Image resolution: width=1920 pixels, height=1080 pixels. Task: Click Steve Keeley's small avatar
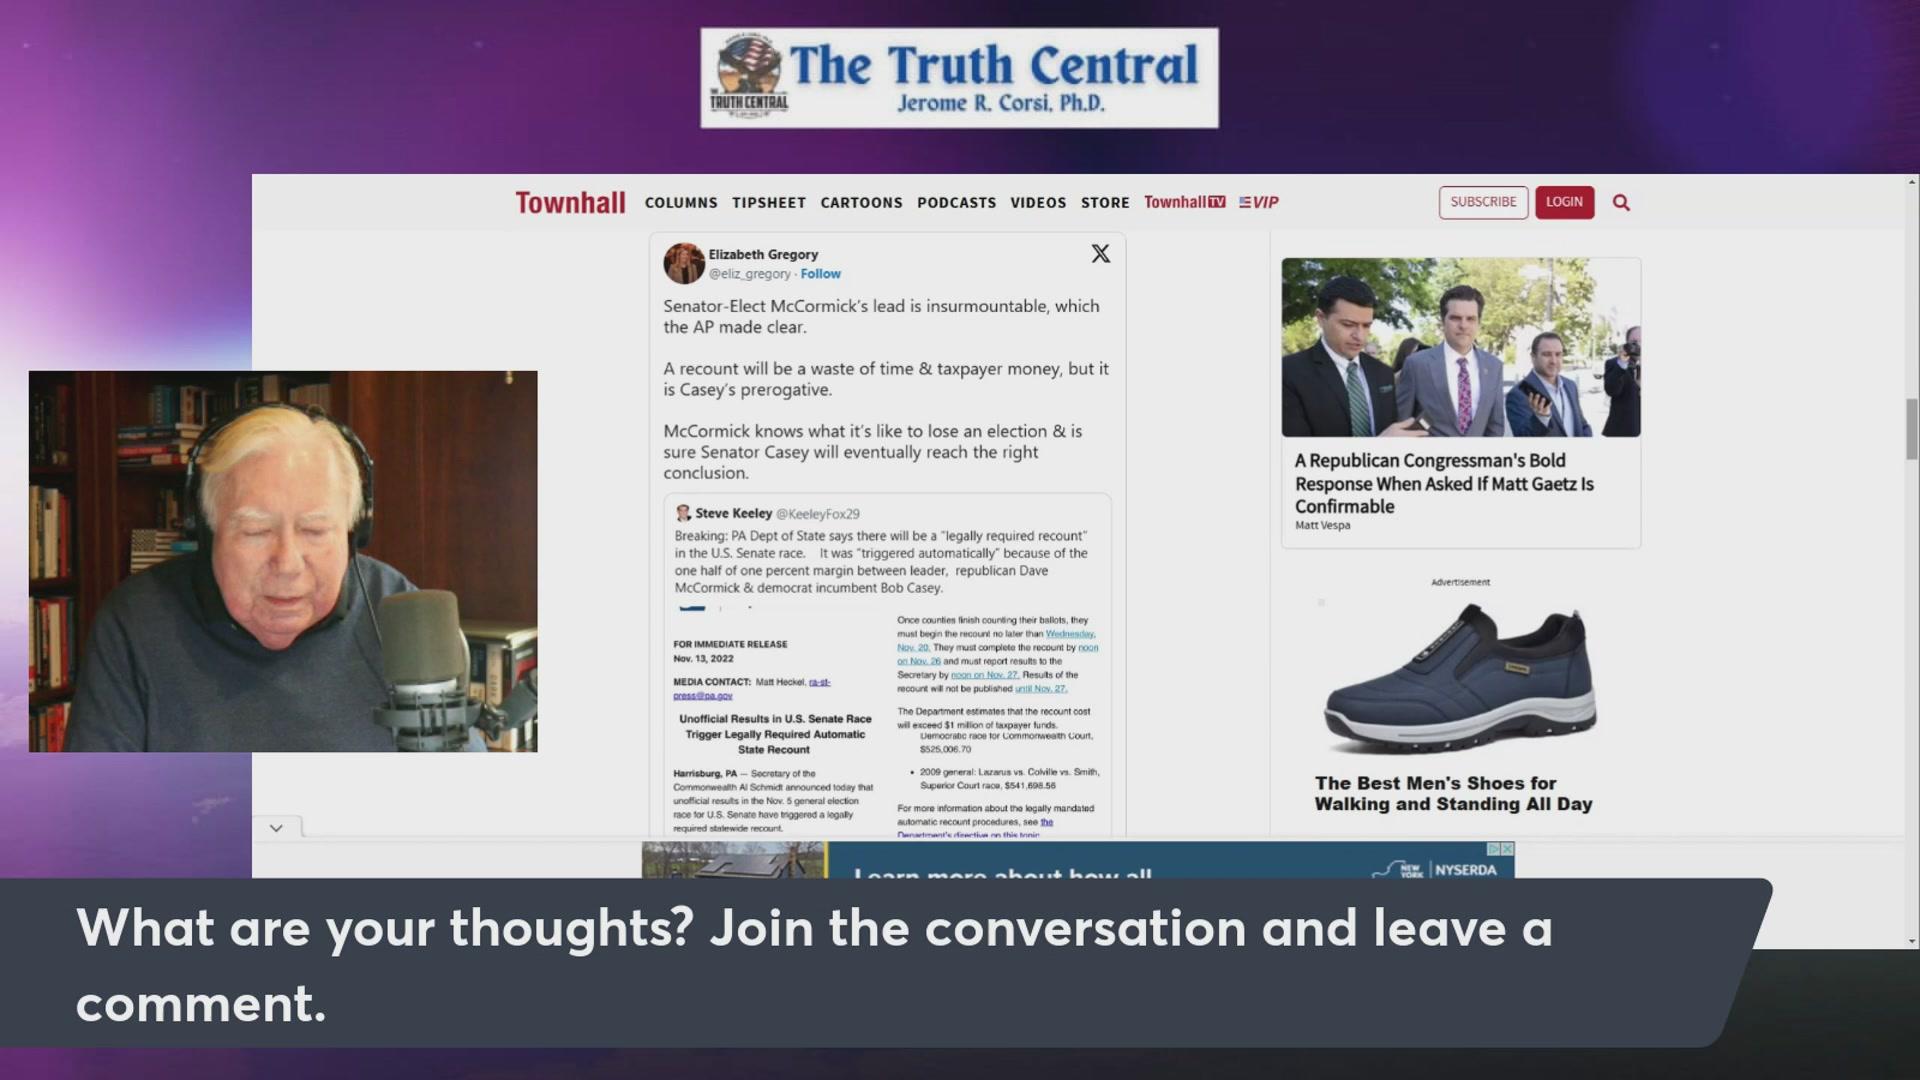point(683,513)
